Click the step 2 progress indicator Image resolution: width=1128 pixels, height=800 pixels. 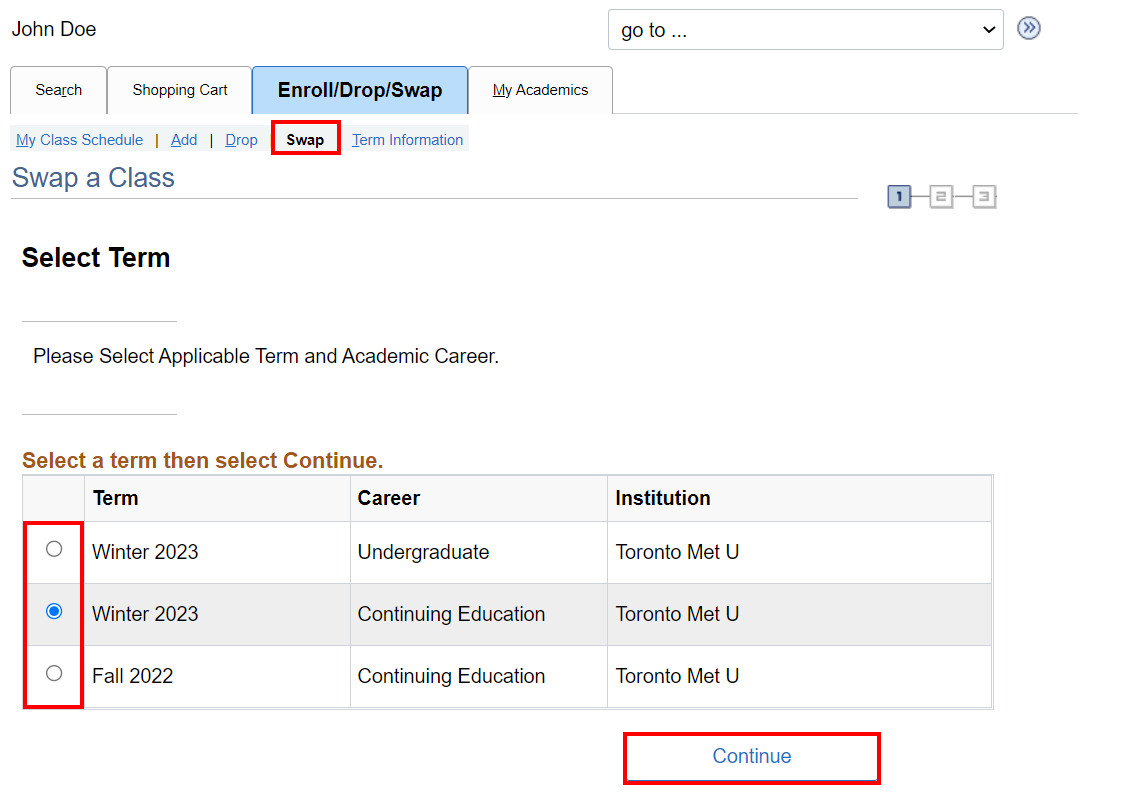pyautogui.click(x=941, y=197)
